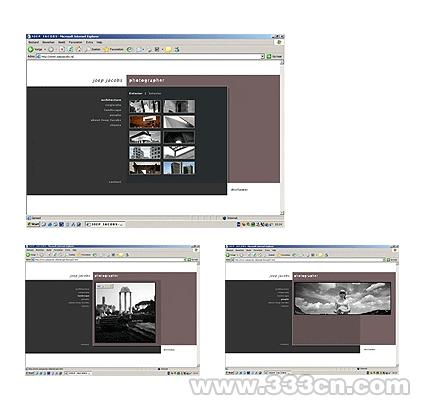Open blue sky towers thumbnail, bottom right
Image resolution: width=424 pixels, height=405 pixels.
tap(179, 168)
